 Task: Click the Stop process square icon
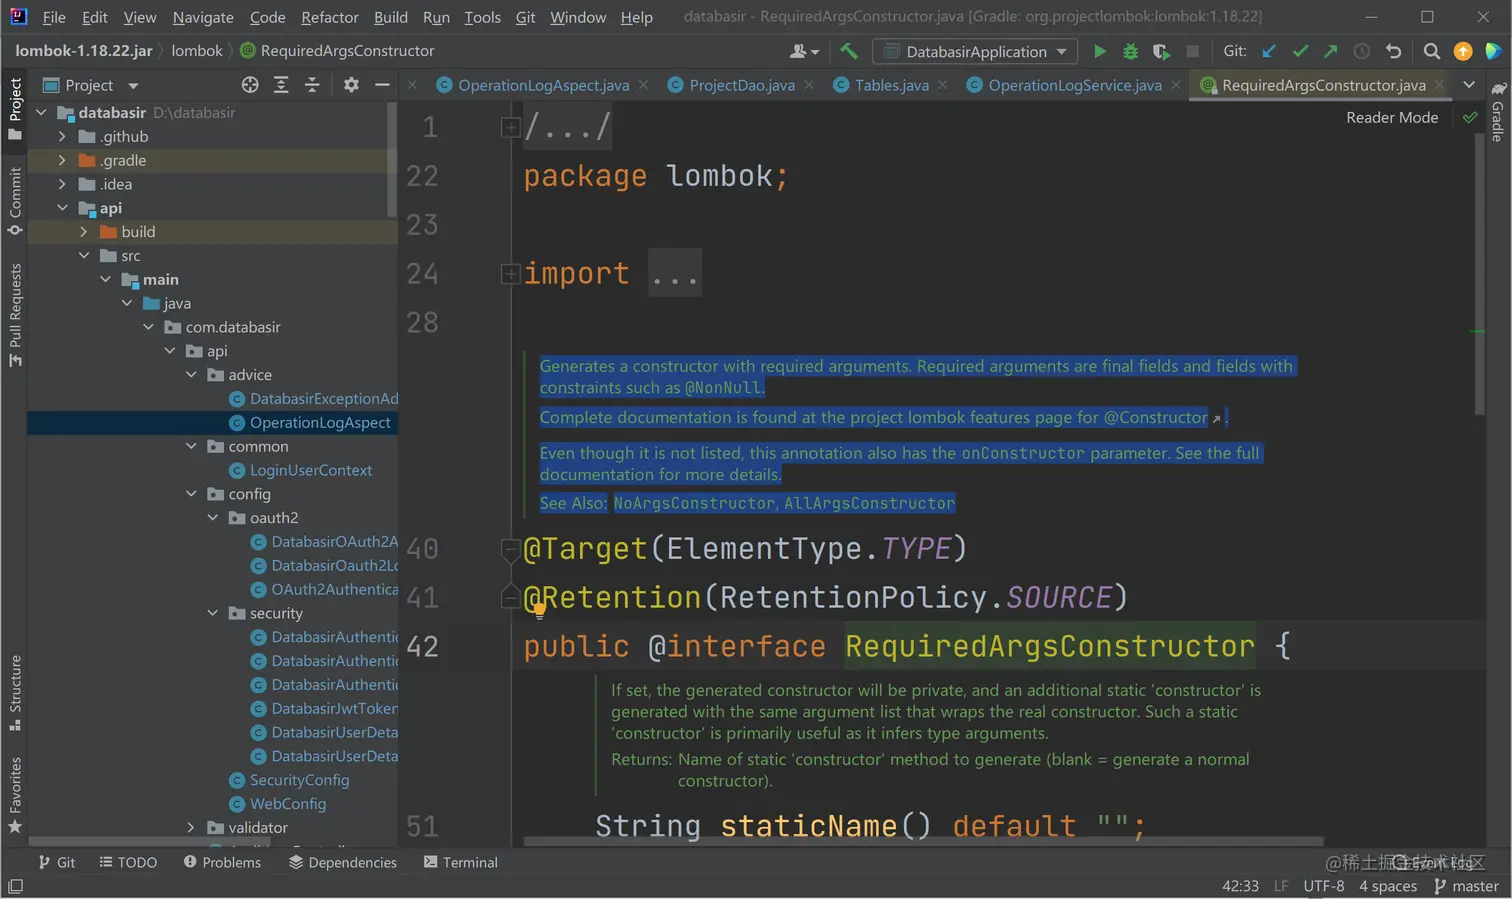[1192, 51]
